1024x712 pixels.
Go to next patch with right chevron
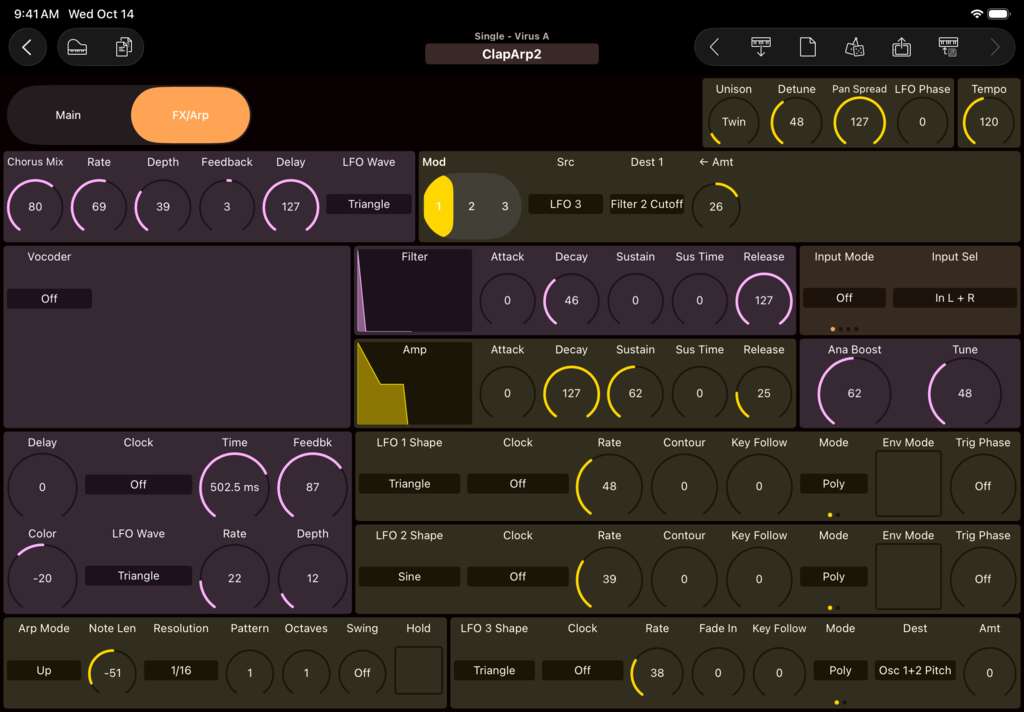(995, 47)
